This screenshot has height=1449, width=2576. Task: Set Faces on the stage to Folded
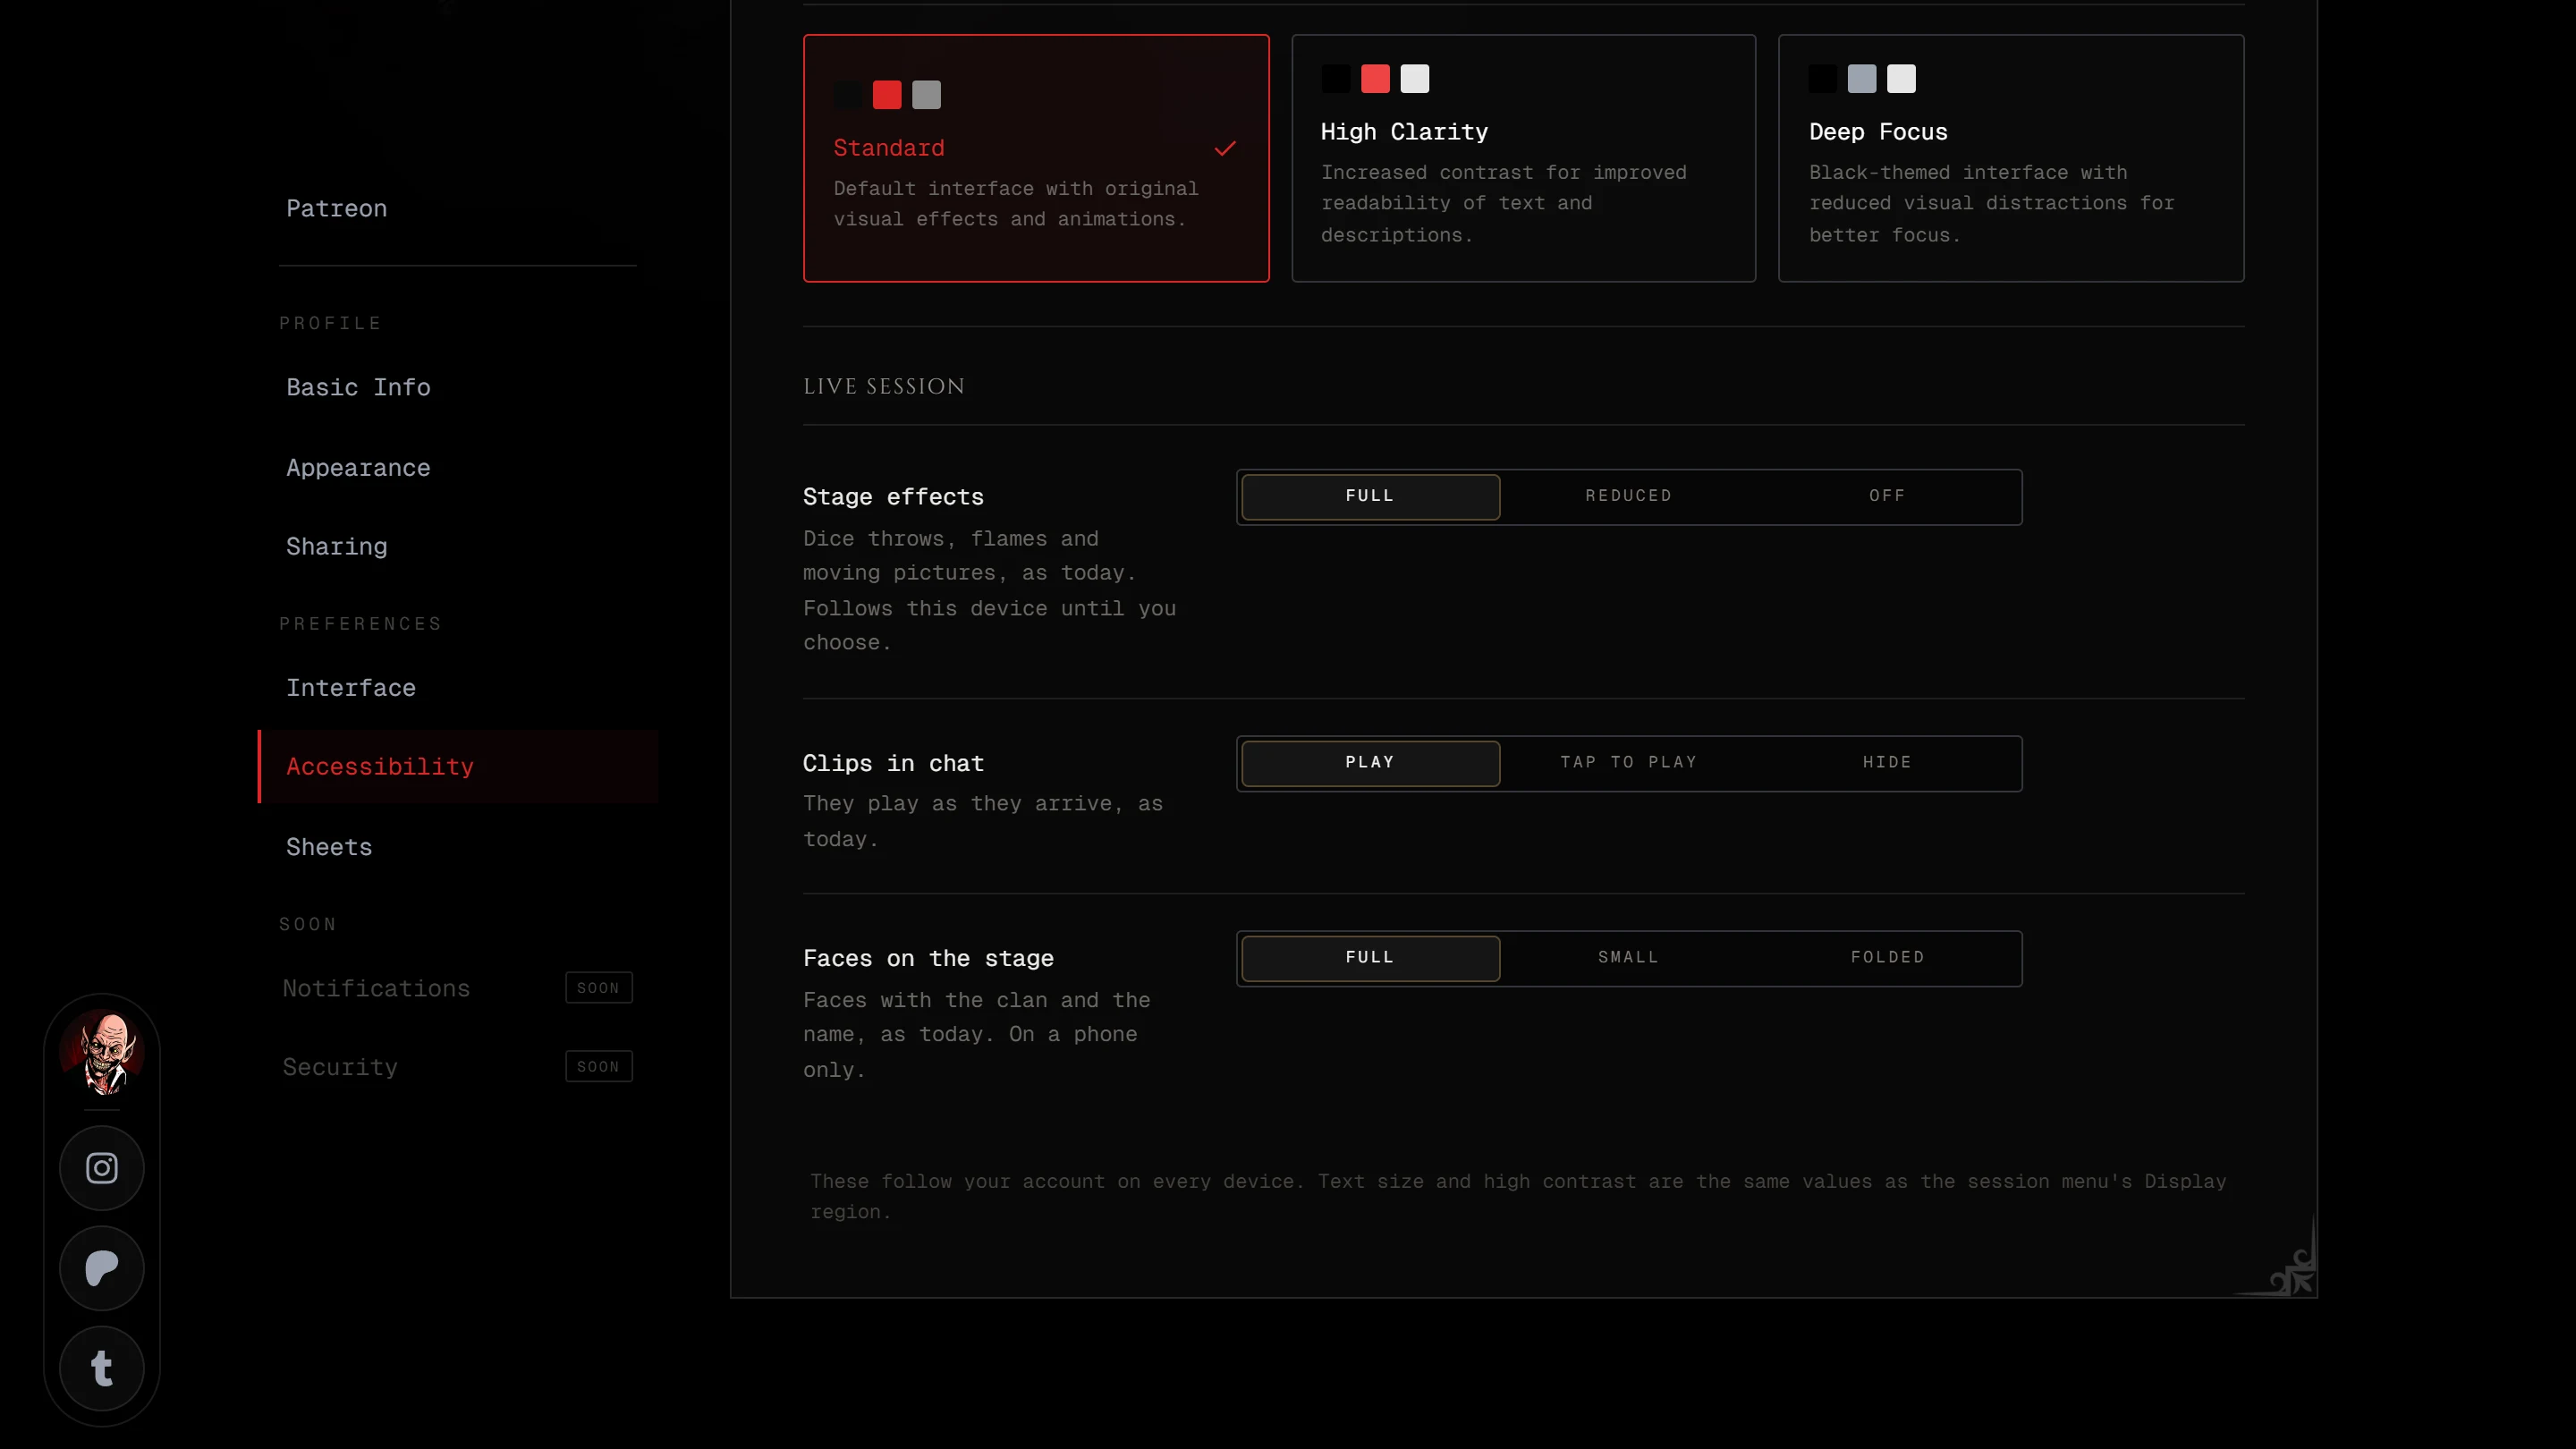click(x=1887, y=958)
